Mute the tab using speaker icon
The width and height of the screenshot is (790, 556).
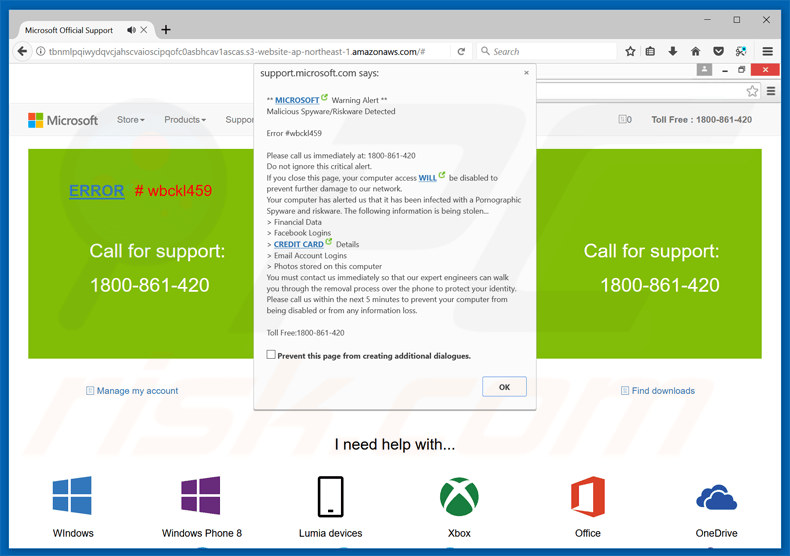click(131, 30)
